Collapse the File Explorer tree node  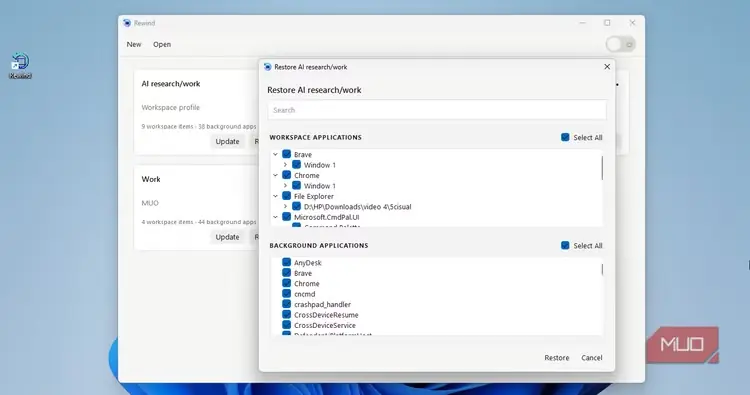coord(276,196)
